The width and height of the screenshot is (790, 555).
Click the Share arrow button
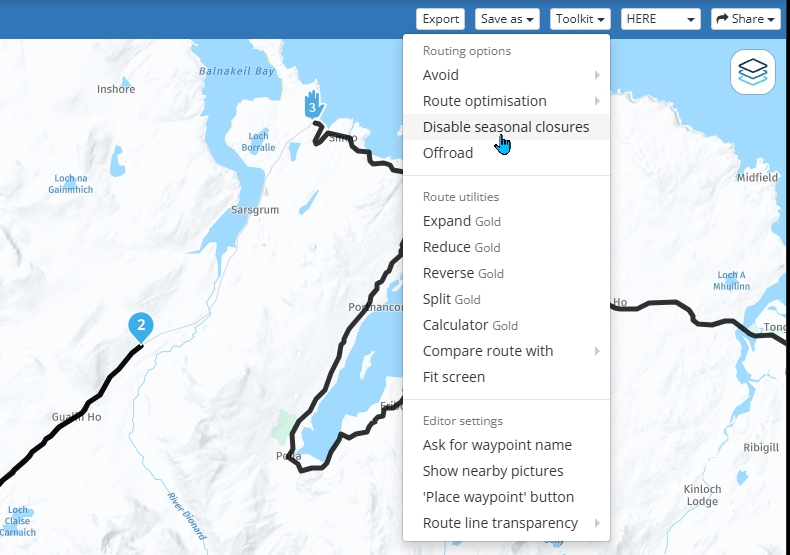coord(745,19)
